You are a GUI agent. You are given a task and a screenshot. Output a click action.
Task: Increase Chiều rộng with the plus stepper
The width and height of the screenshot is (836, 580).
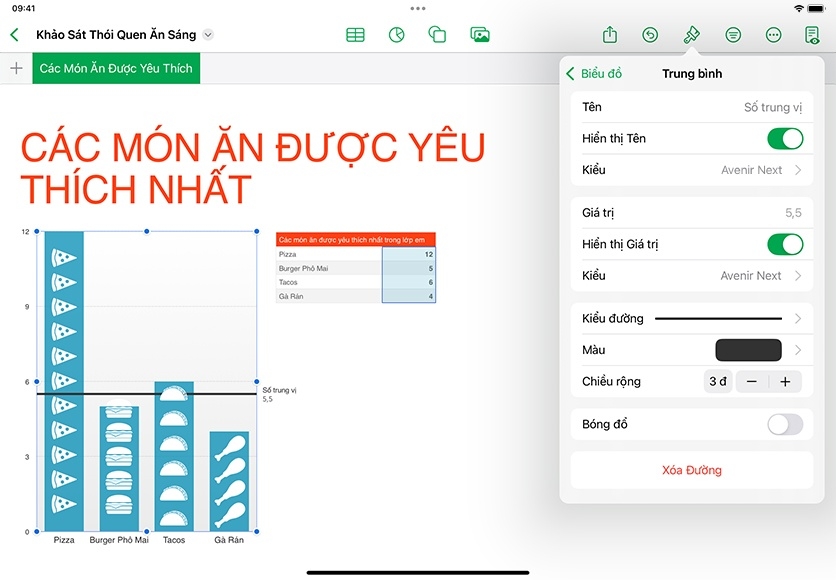pos(785,381)
